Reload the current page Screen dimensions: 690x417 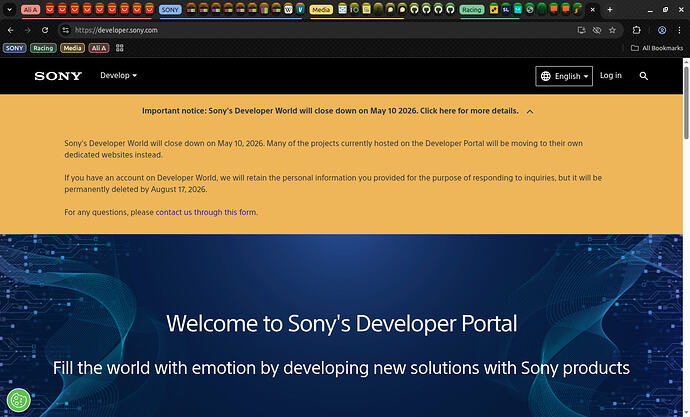45,30
